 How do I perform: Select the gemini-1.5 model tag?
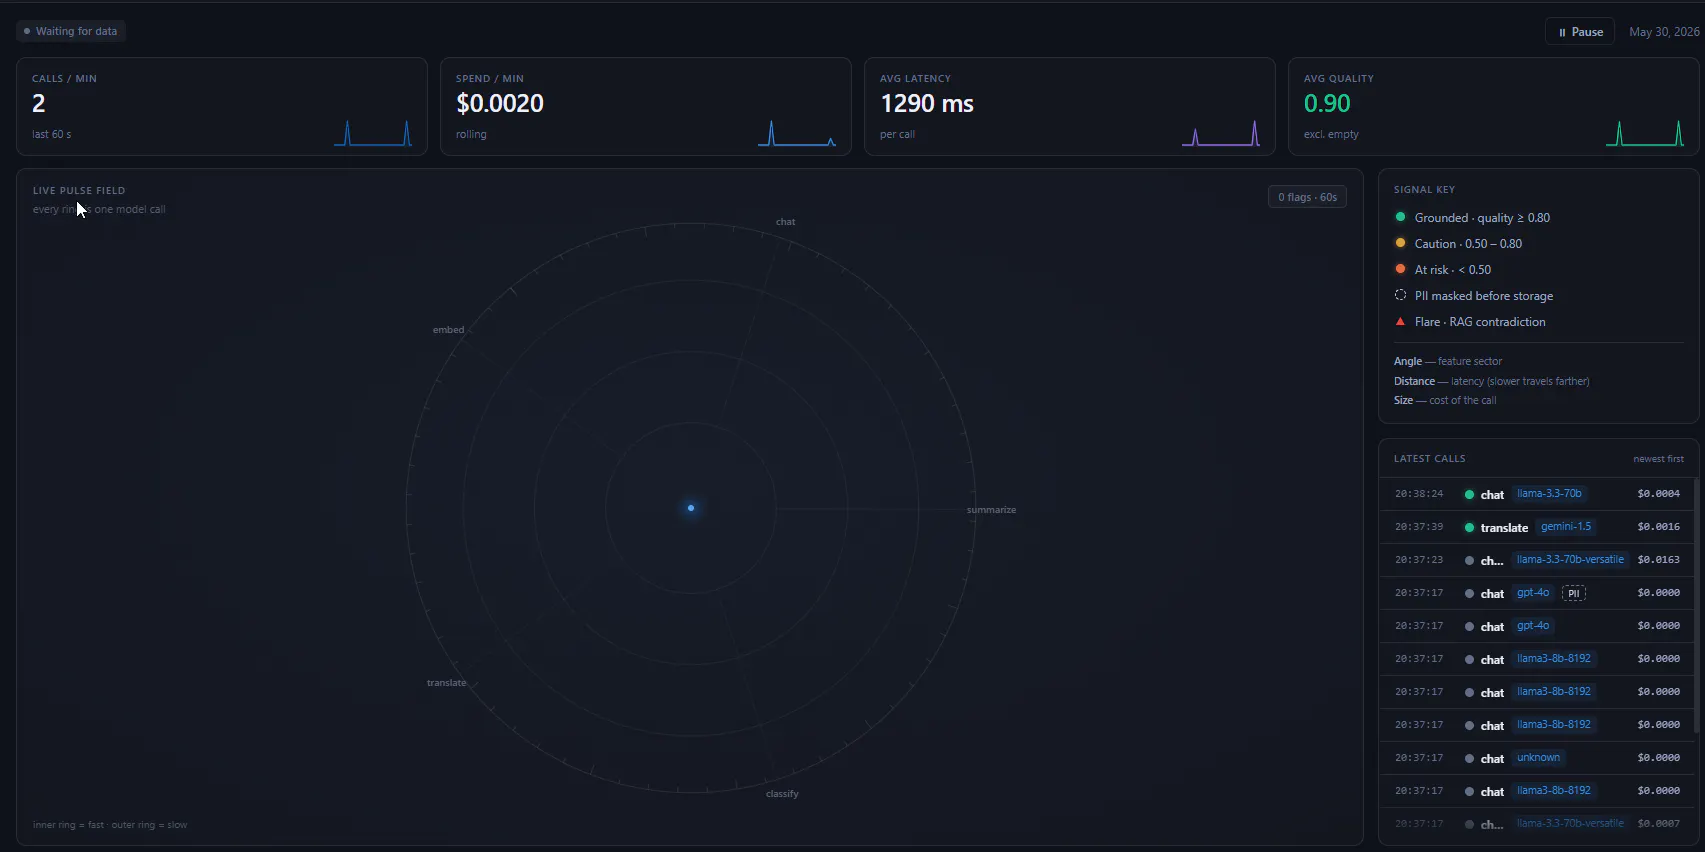(x=1566, y=527)
